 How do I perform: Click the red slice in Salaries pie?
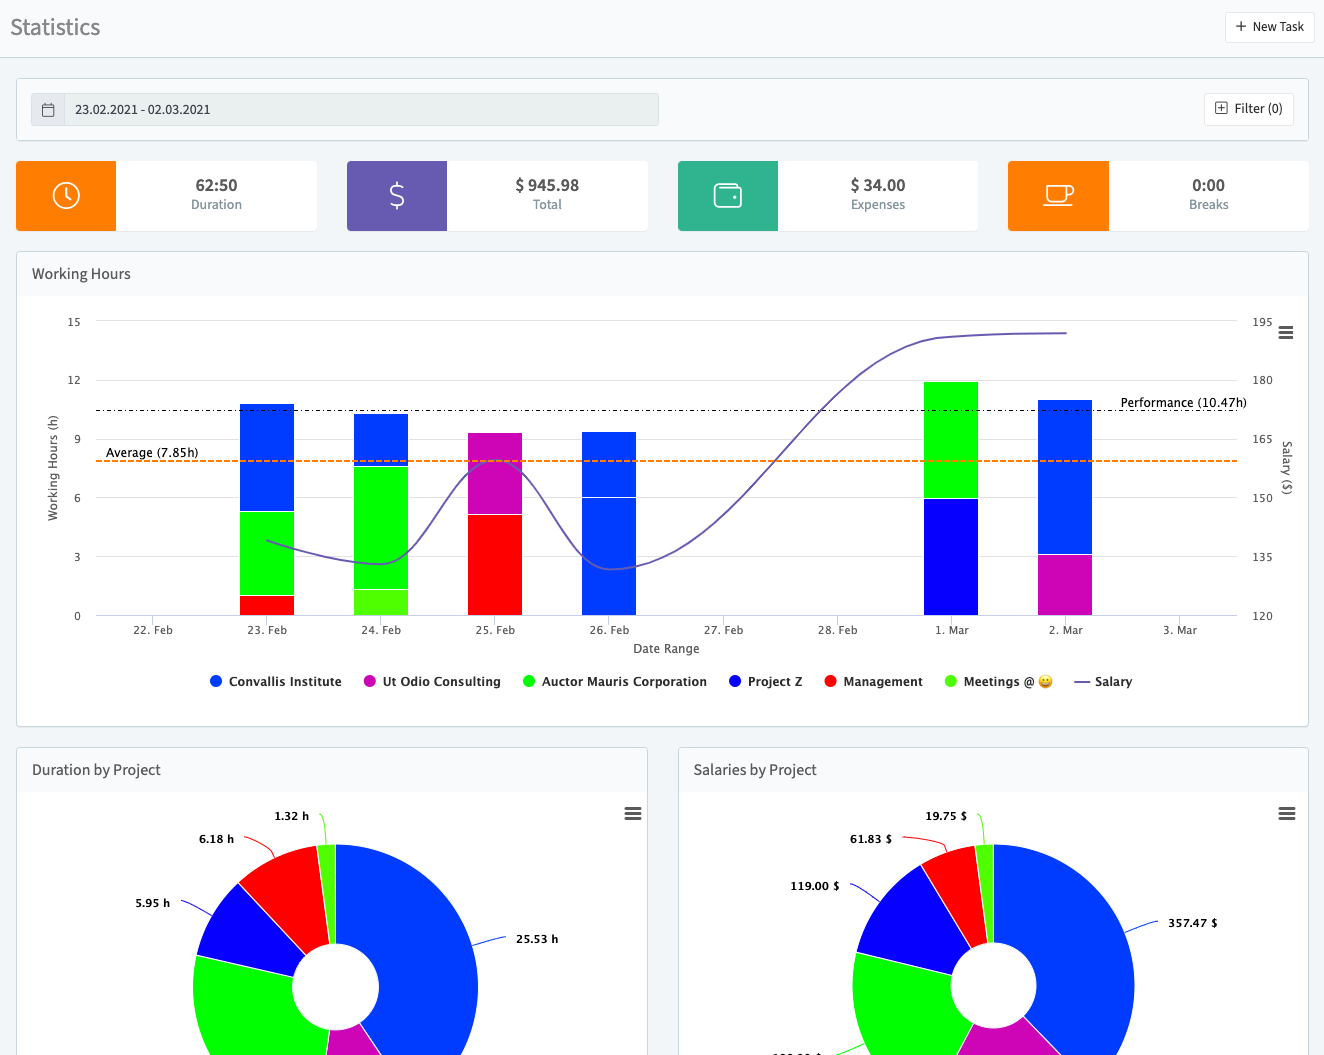(956, 891)
